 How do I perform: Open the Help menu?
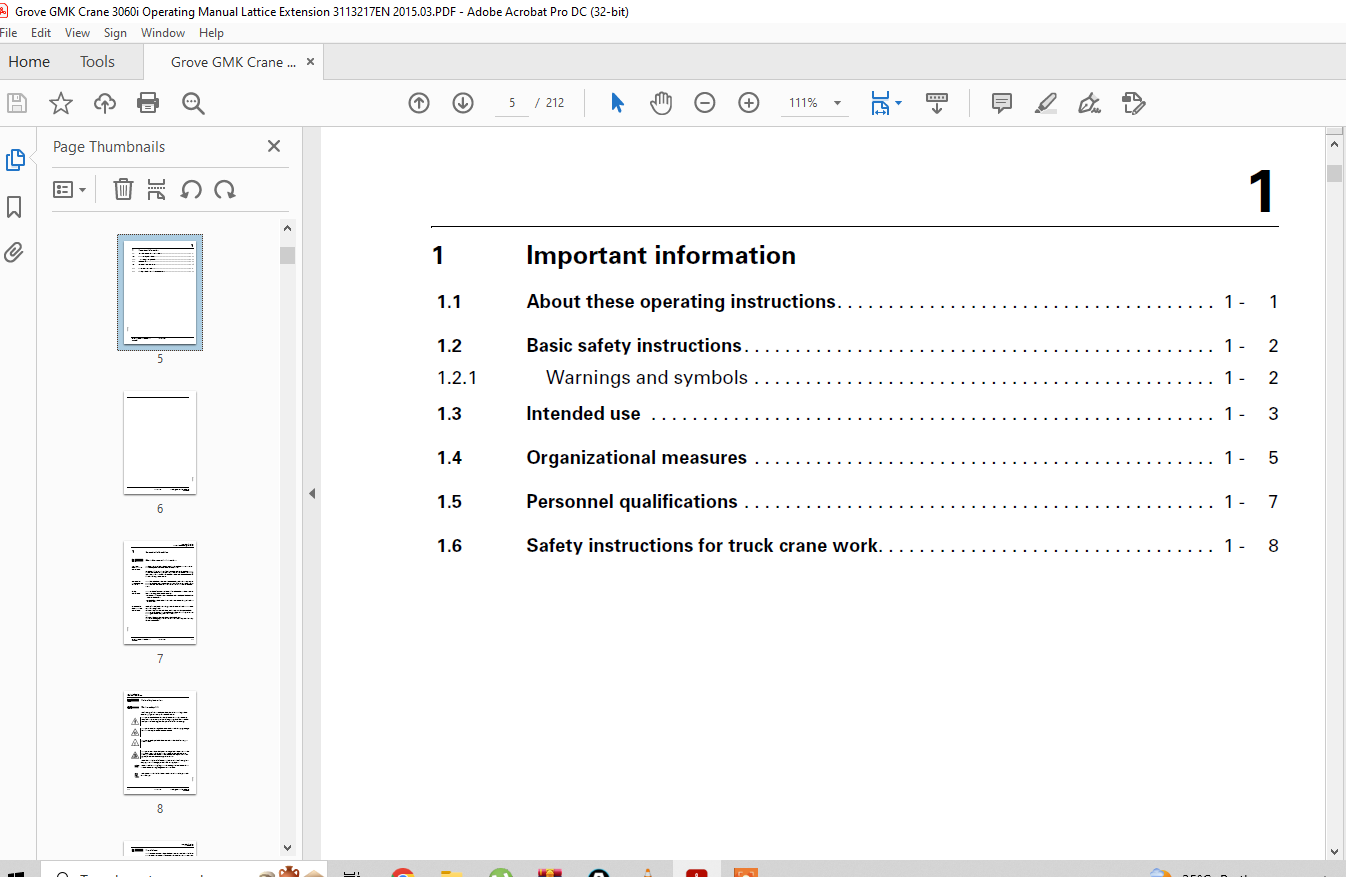[211, 33]
